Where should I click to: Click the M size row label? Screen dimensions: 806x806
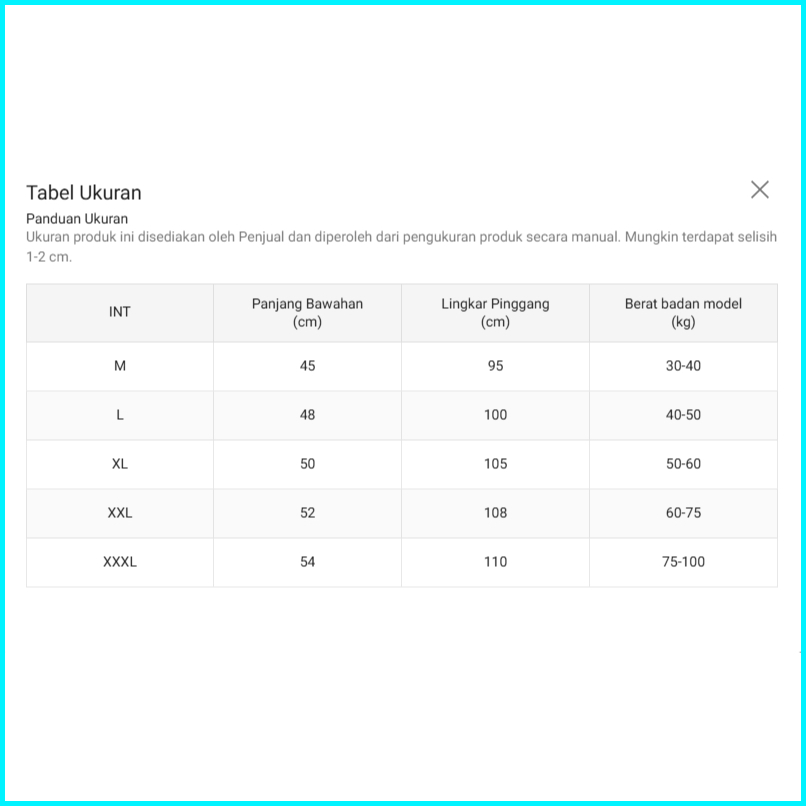pos(120,366)
